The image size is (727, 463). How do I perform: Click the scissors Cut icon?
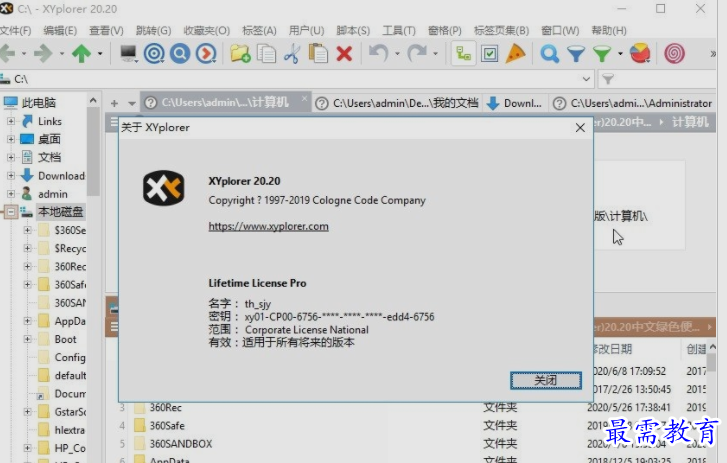click(292, 54)
